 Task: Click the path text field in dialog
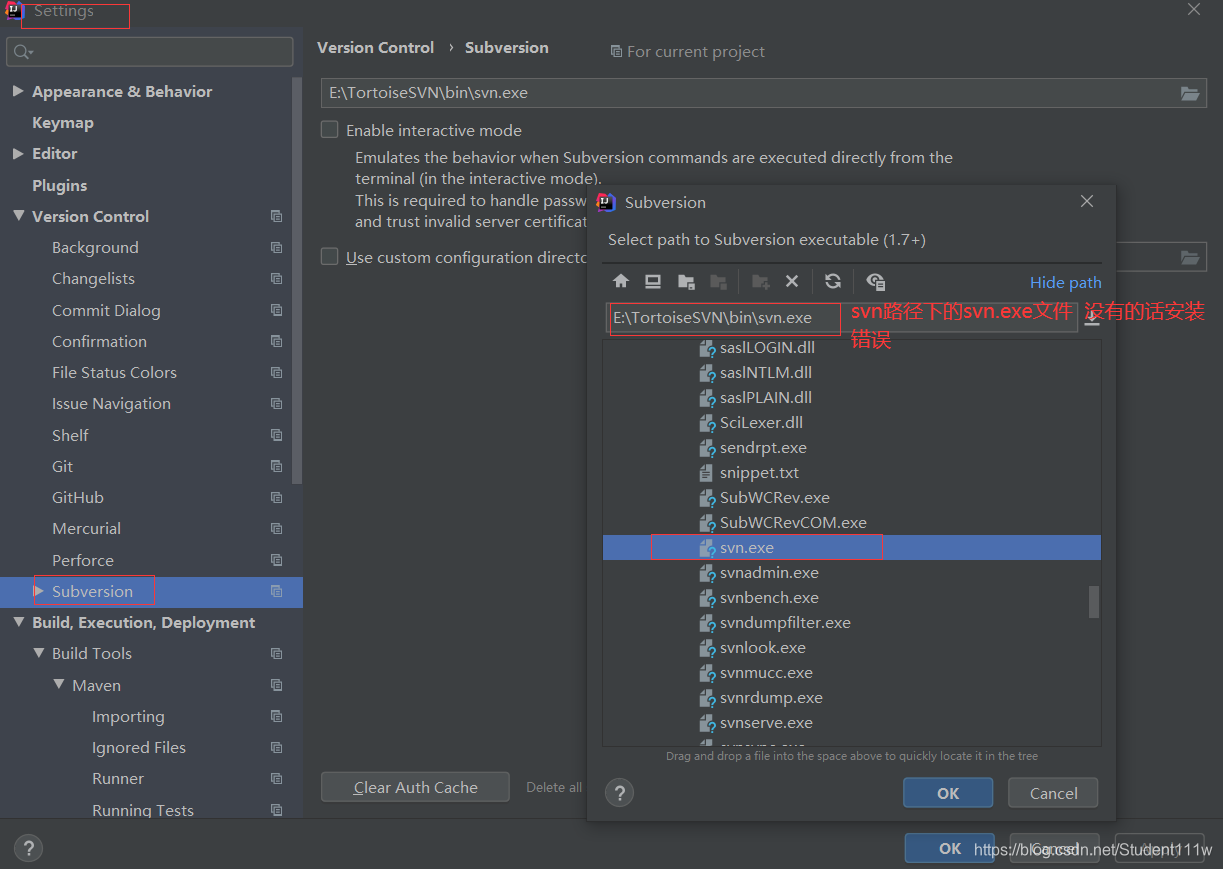click(843, 318)
